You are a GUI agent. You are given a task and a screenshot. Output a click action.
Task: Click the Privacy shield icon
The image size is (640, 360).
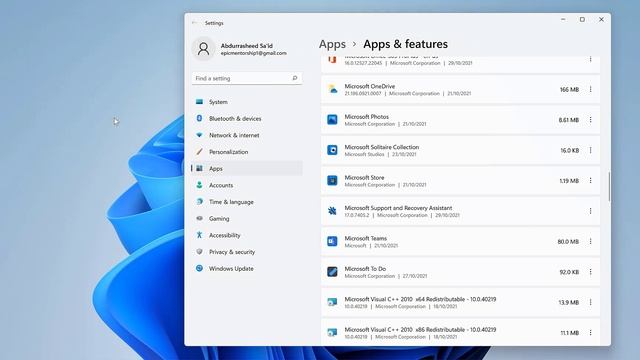coord(199,252)
